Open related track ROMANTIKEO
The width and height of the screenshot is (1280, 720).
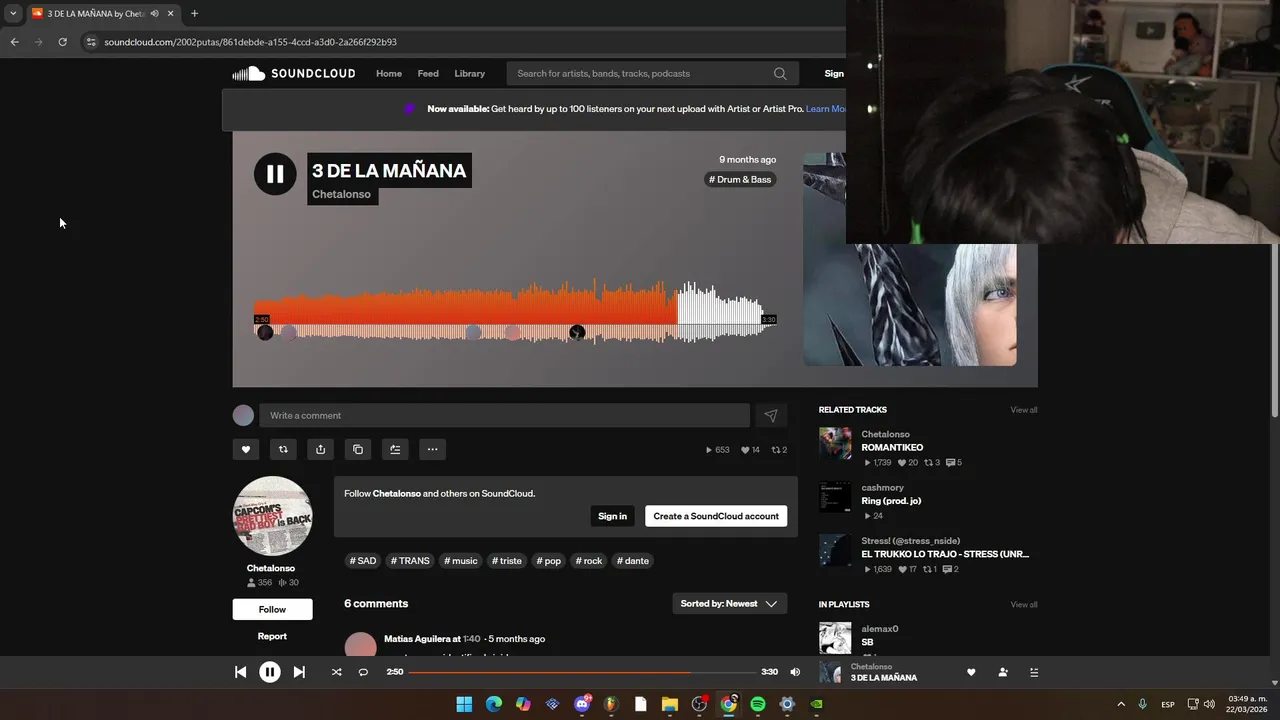coord(892,447)
